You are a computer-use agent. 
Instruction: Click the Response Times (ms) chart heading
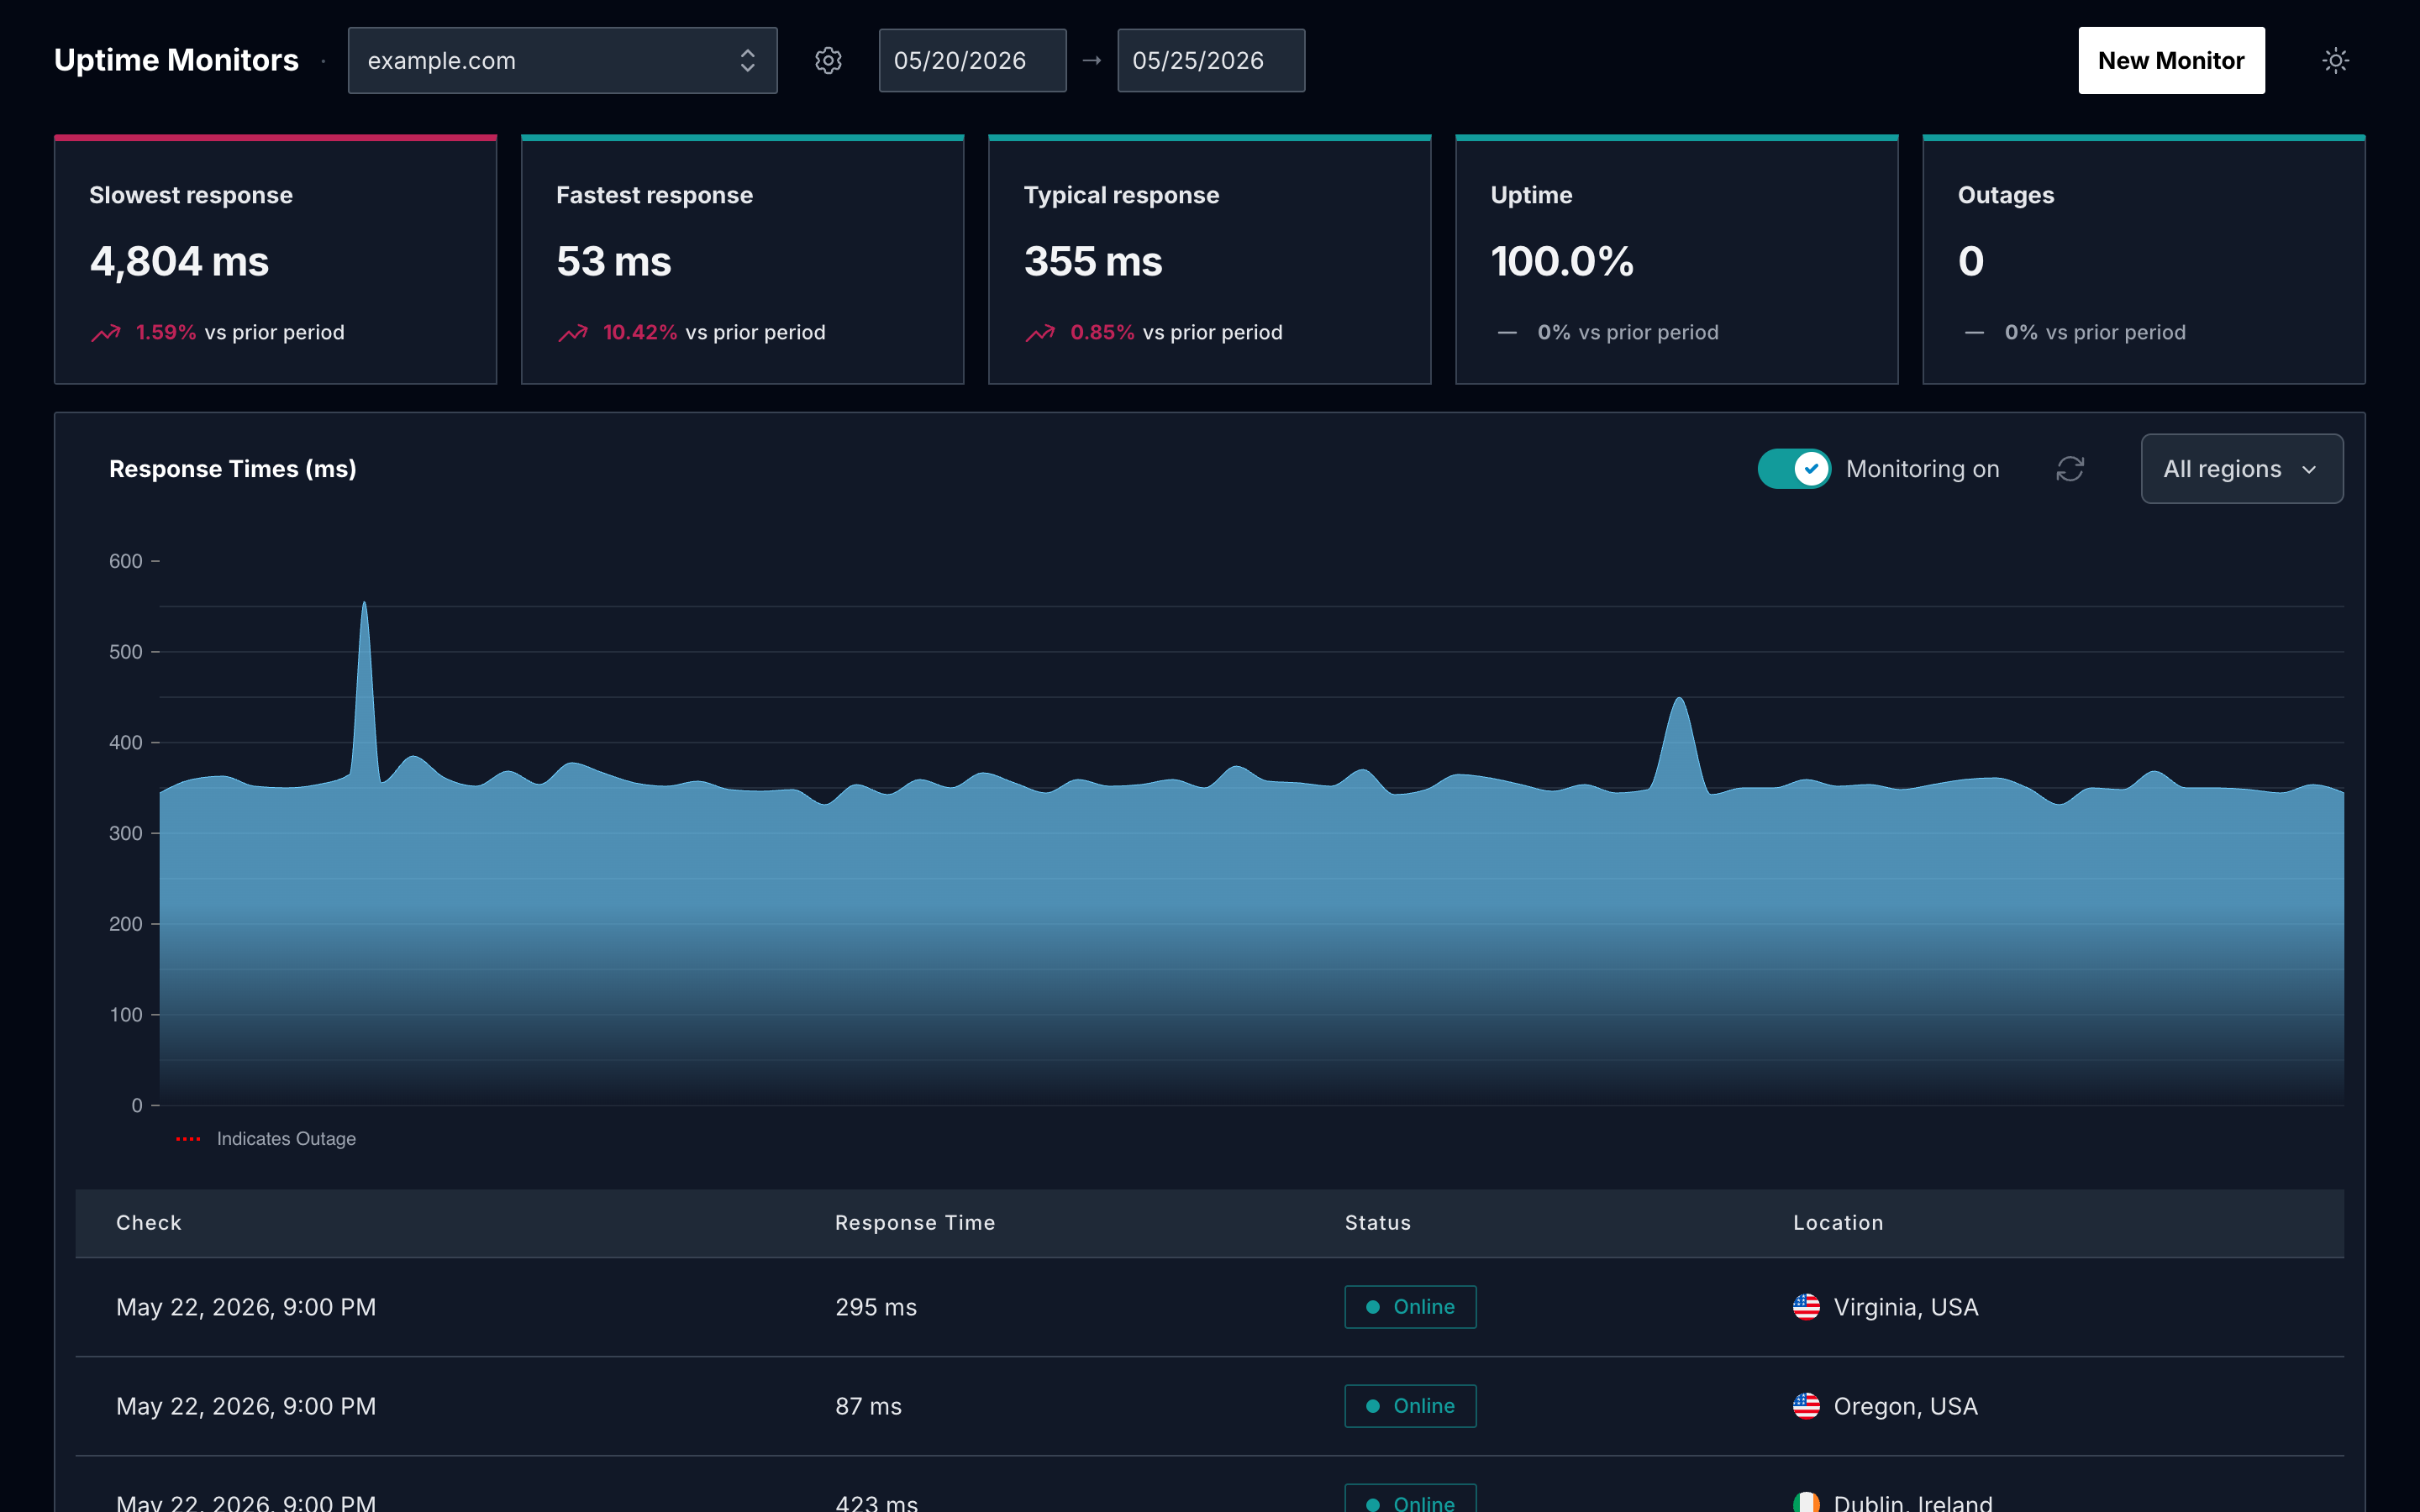[x=233, y=469]
